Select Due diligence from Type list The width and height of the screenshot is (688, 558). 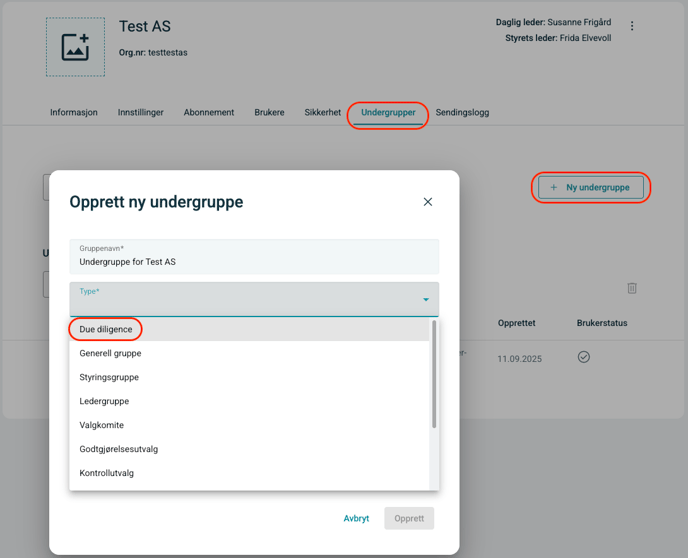tap(106, 329)
